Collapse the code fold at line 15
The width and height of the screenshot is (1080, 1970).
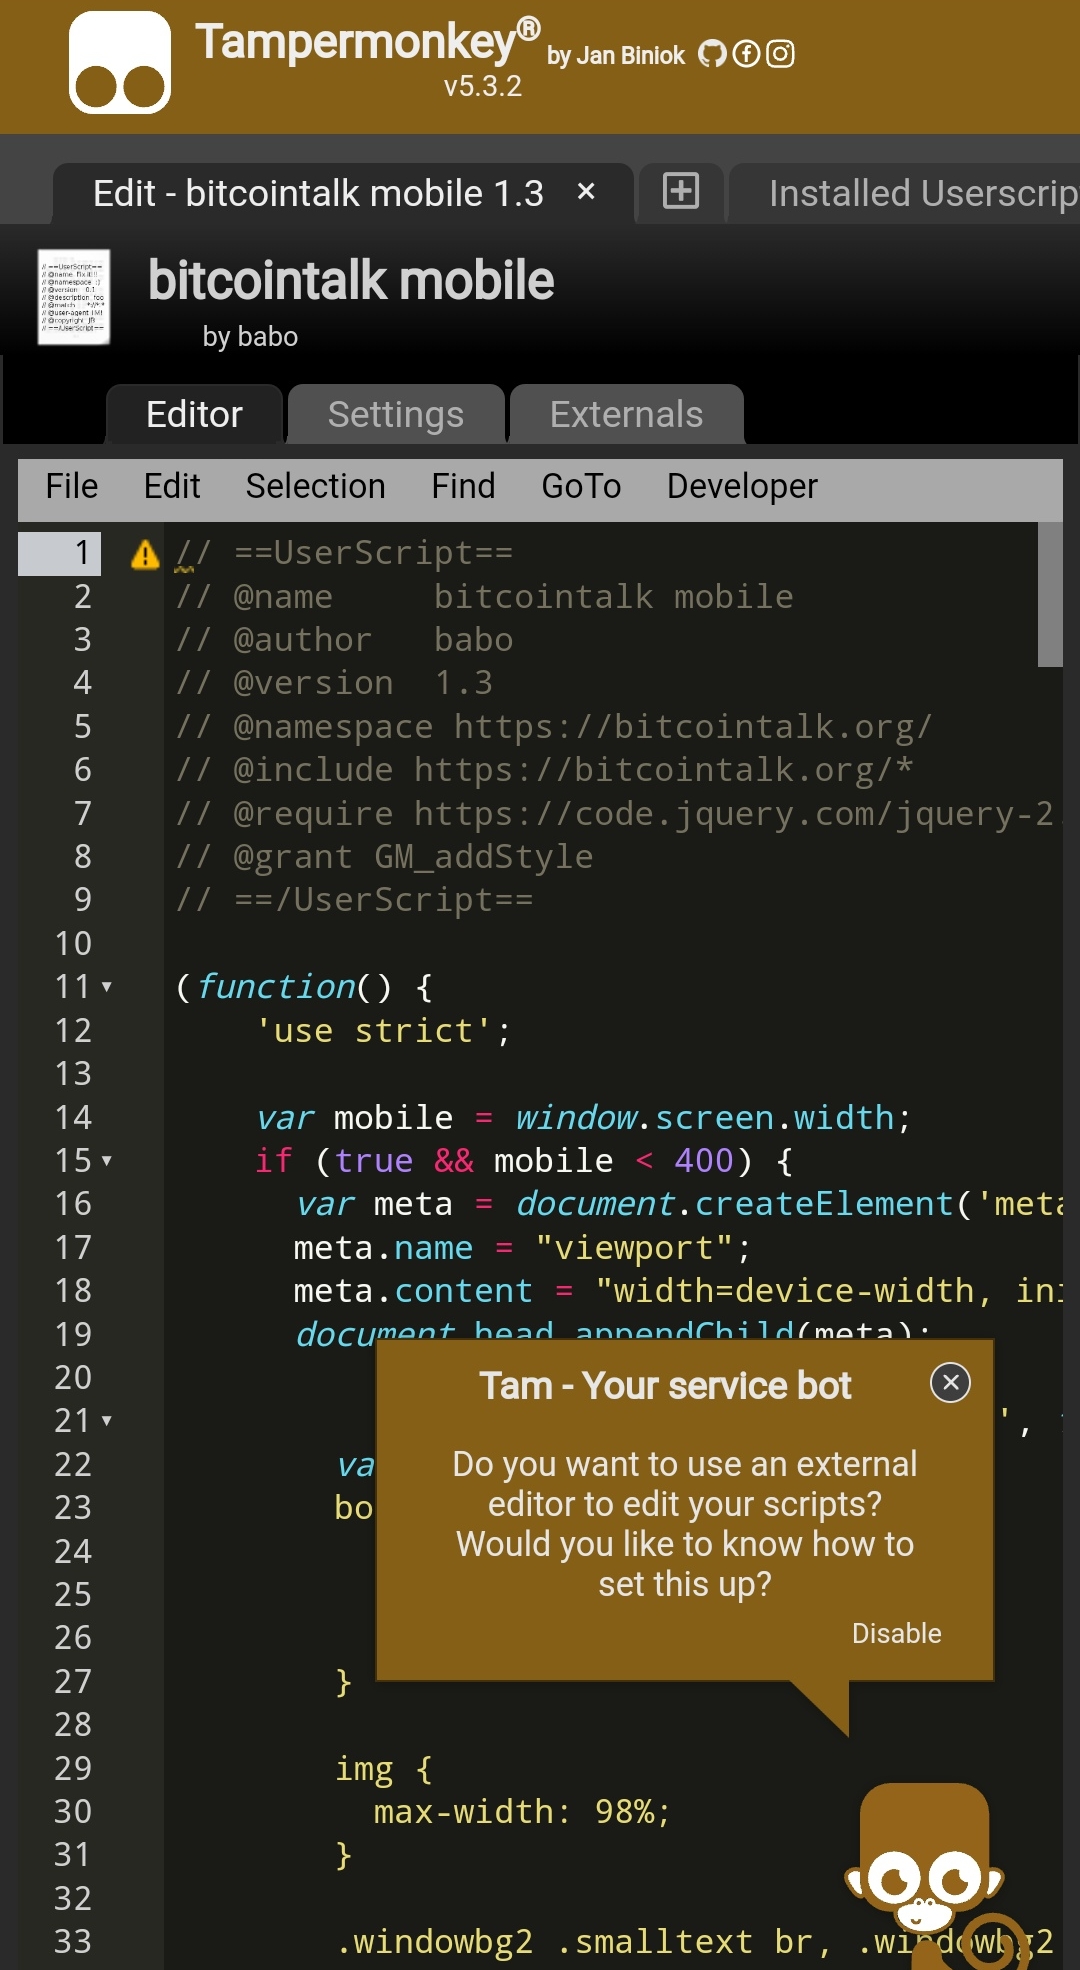[106, 1161]
